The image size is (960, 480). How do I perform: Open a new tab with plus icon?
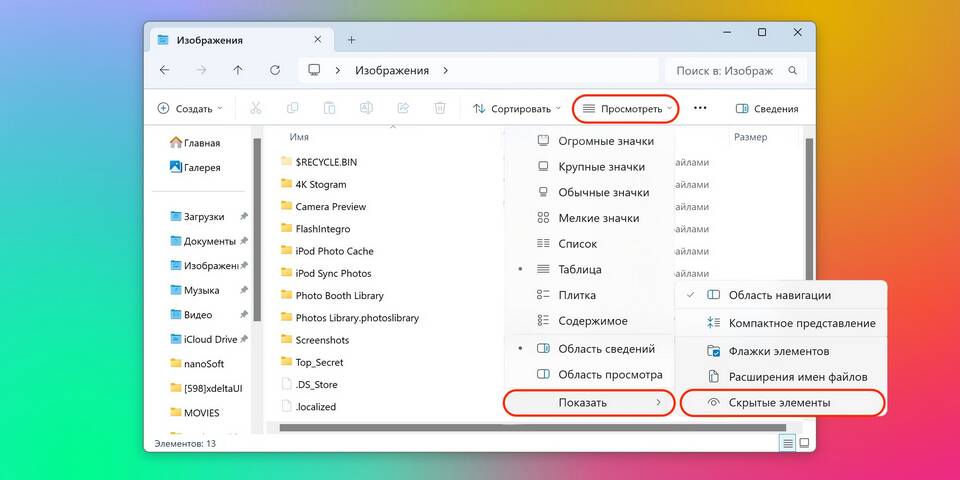point(351,40)
